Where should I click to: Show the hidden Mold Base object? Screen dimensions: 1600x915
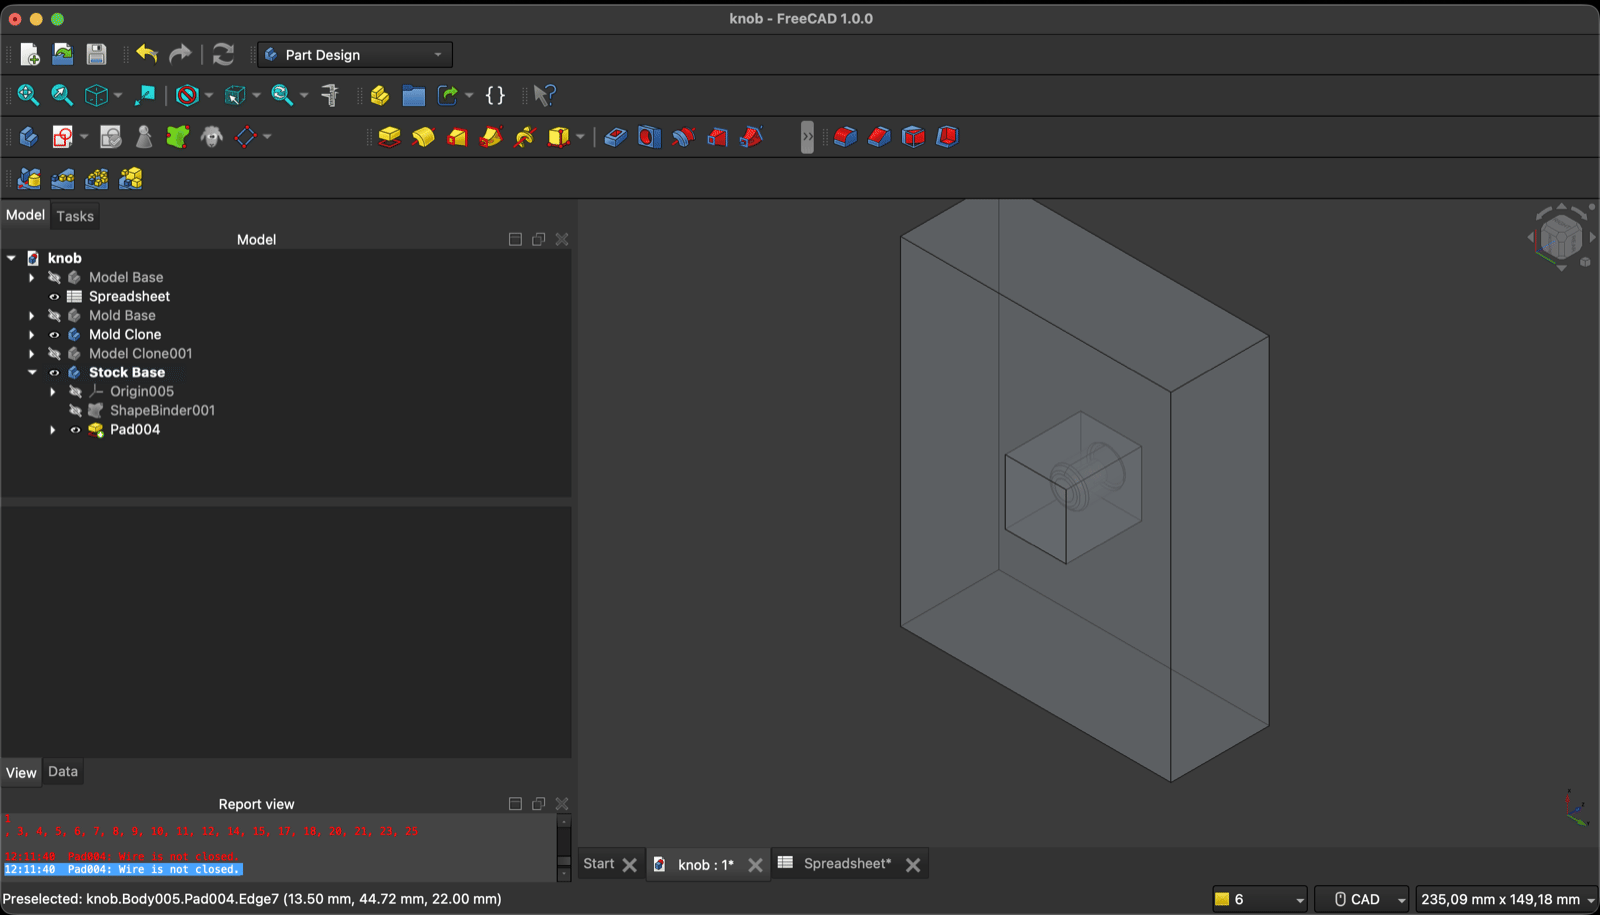pyautogui.click(x=54, y=315)
